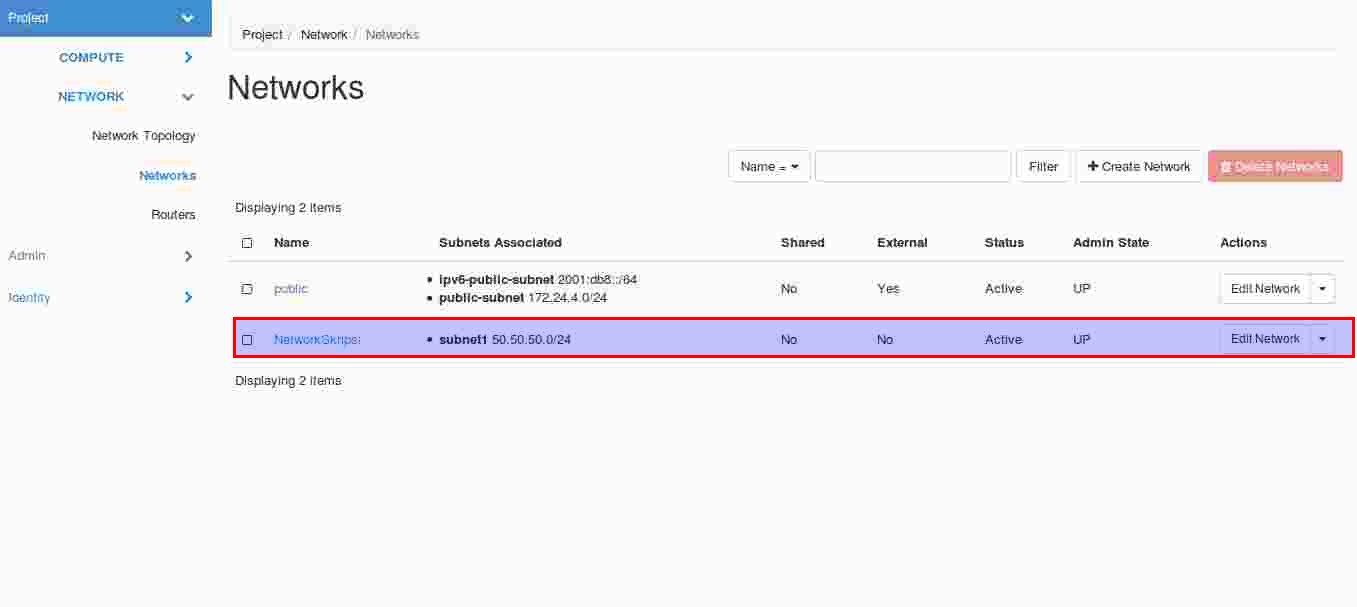This screenshot has height=607, width=1357.
Task: Open the Routers page
Action: coord(173,215)
